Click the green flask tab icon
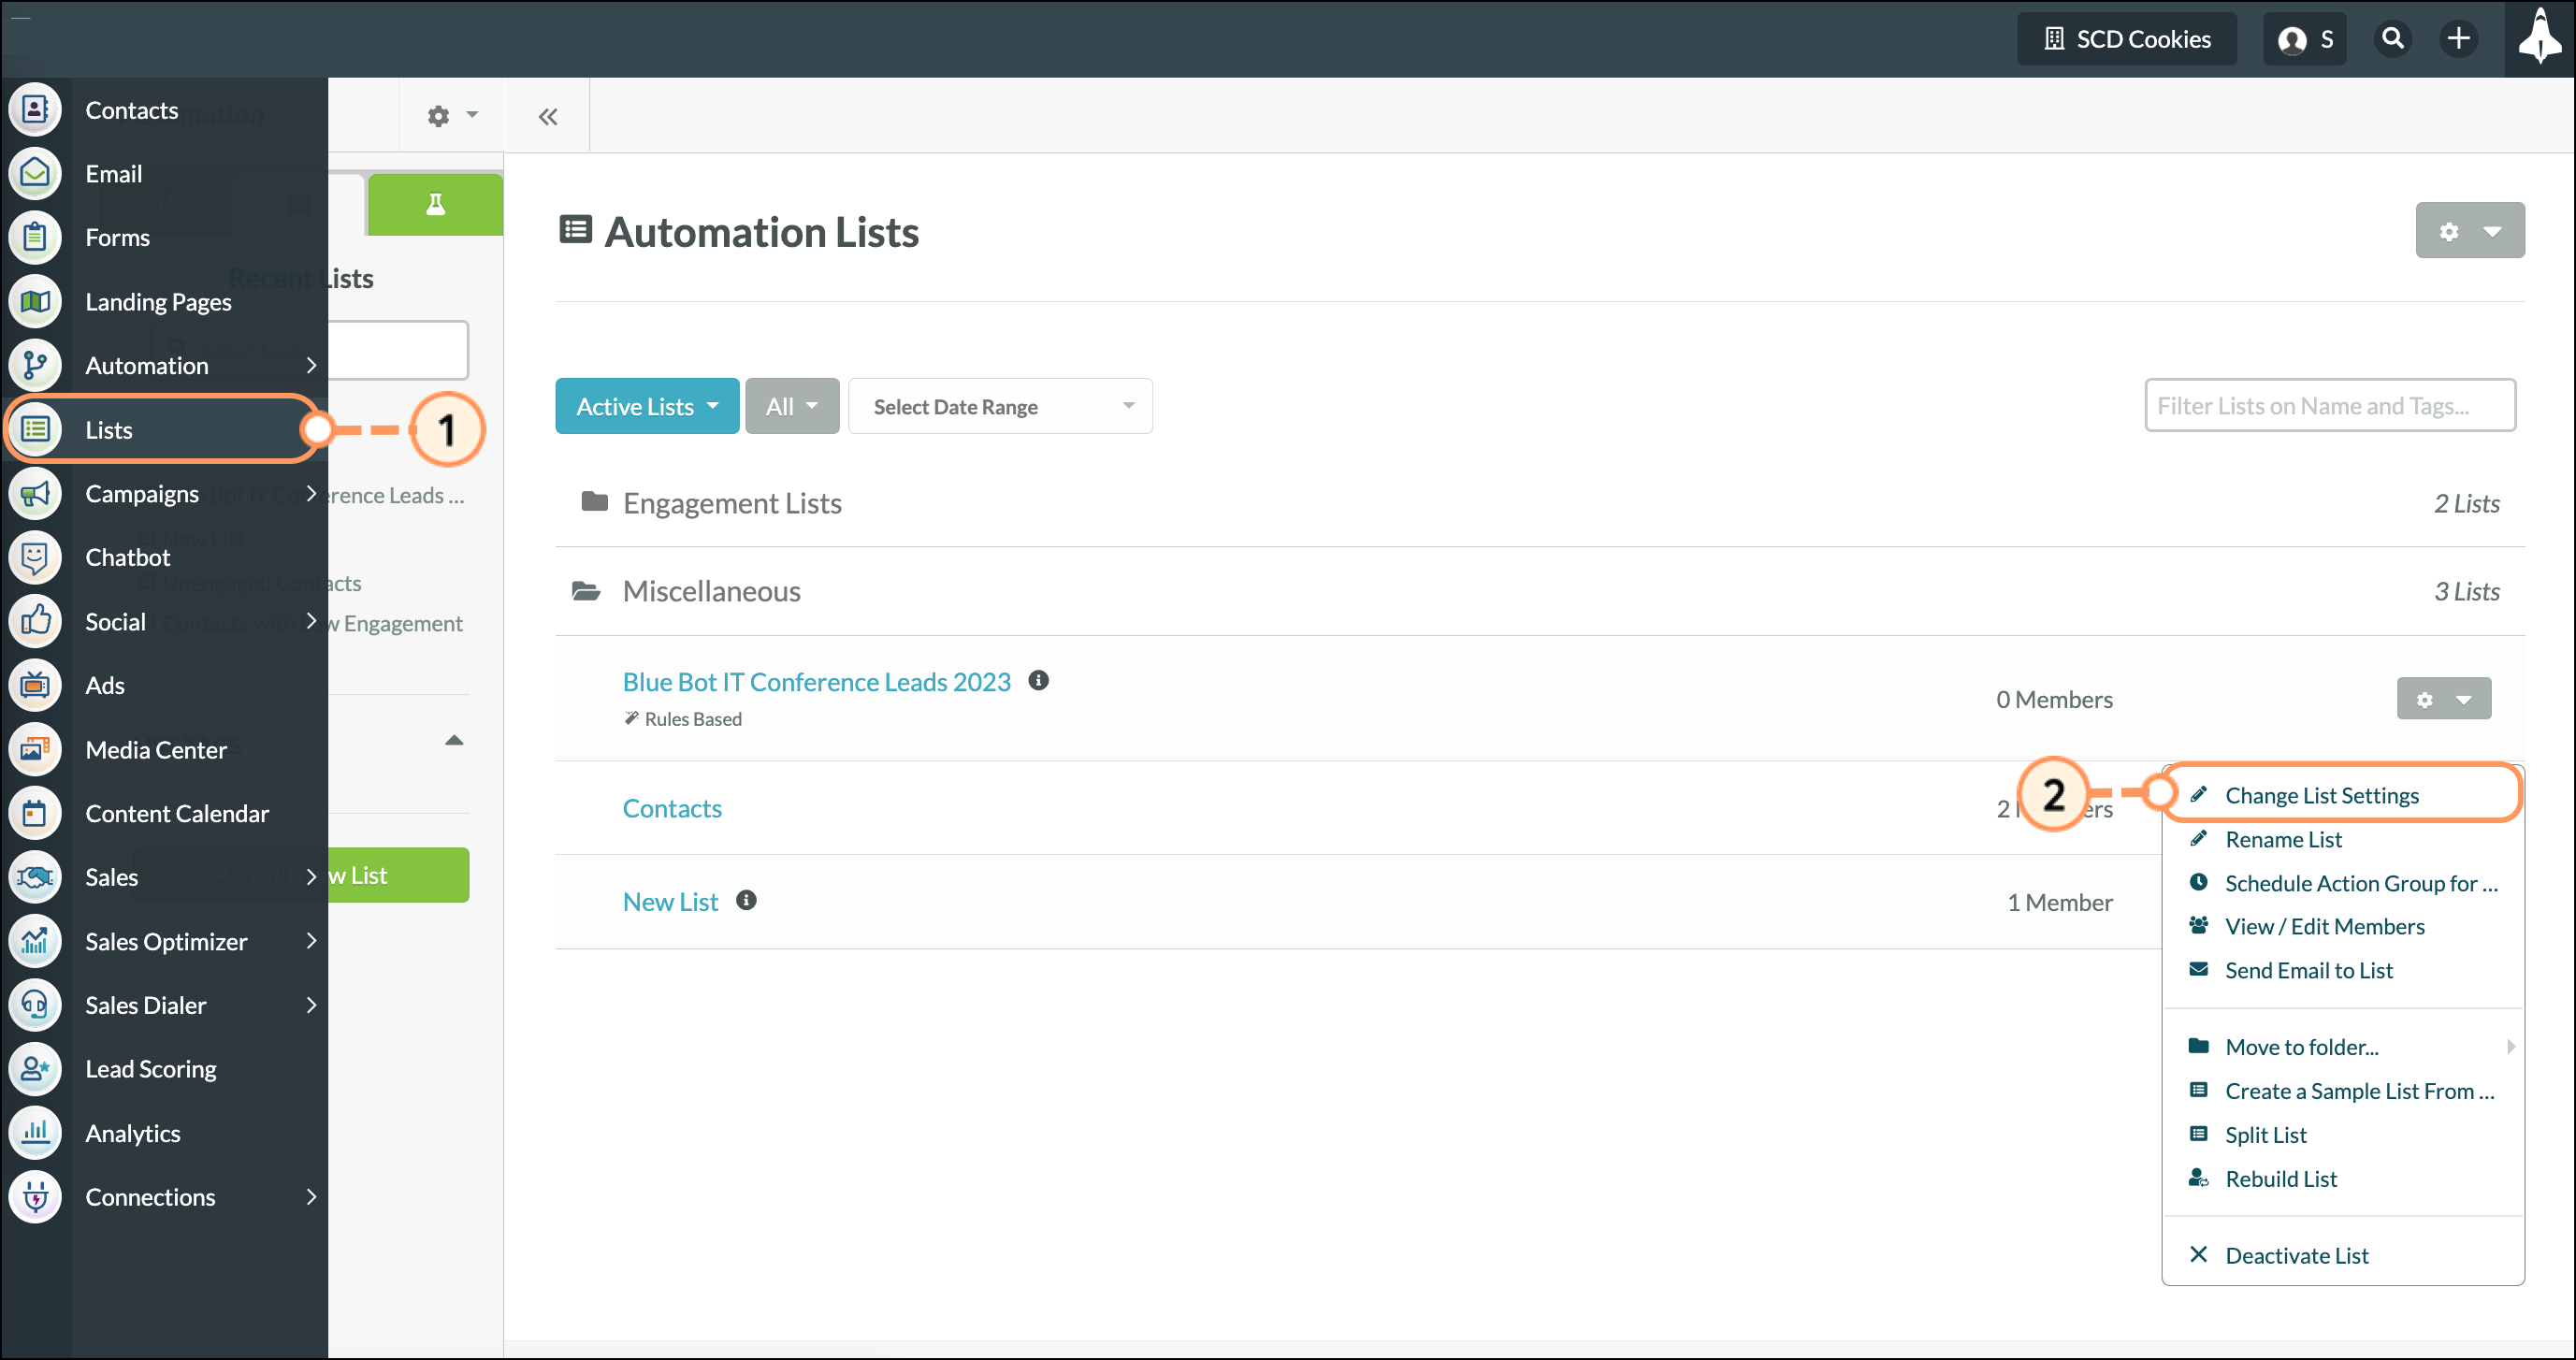The width and height of the screenshot is (2576, 1360). (x=435, y=204)
